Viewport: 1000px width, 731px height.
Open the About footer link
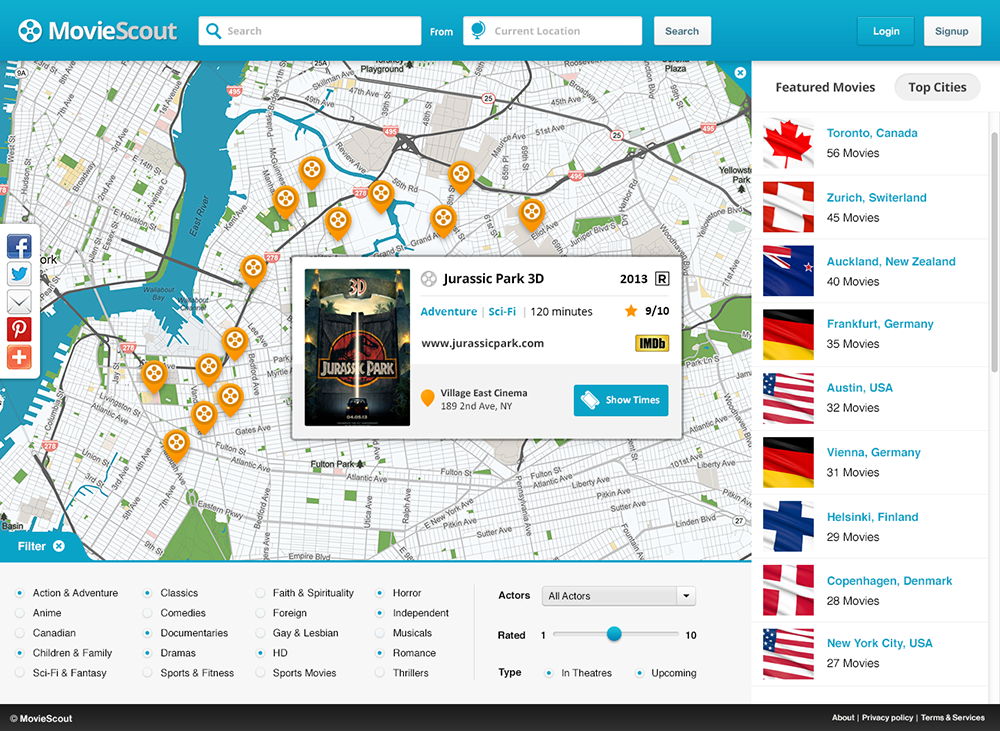click(x=842, y=718)
